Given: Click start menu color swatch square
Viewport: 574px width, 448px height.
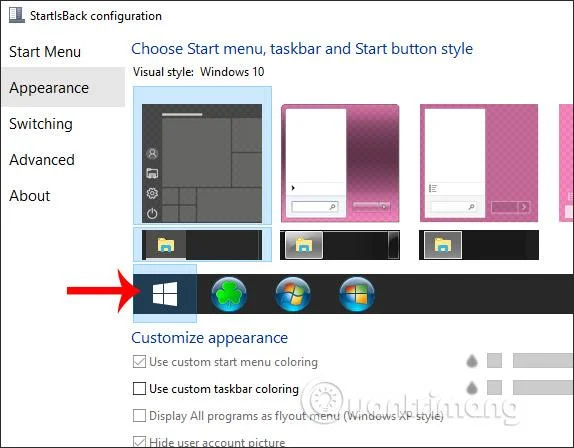Looking at the screenshot, I should (494, 361).
